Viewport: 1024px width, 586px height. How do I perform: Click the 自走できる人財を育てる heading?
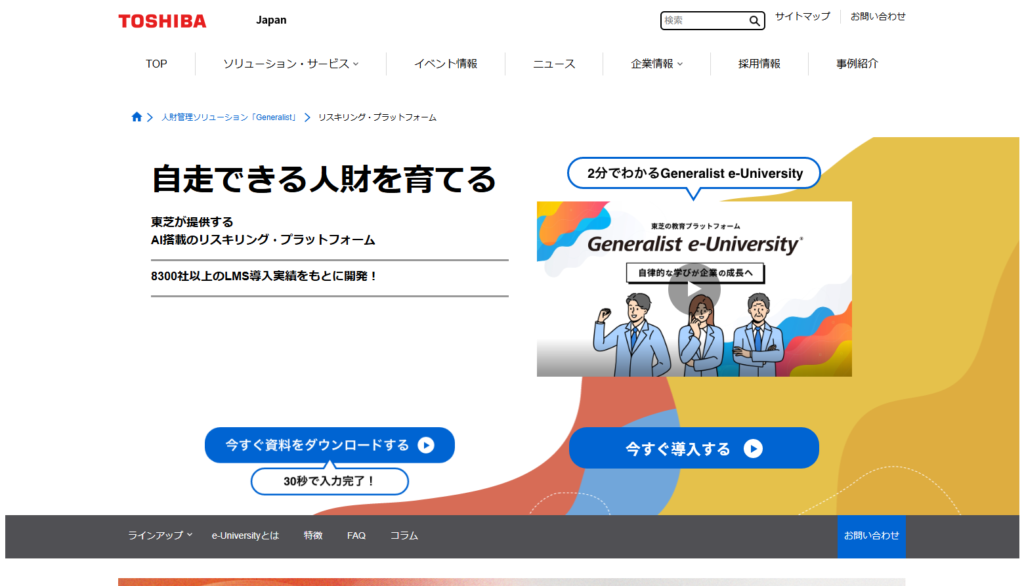(x=324, y=179)
